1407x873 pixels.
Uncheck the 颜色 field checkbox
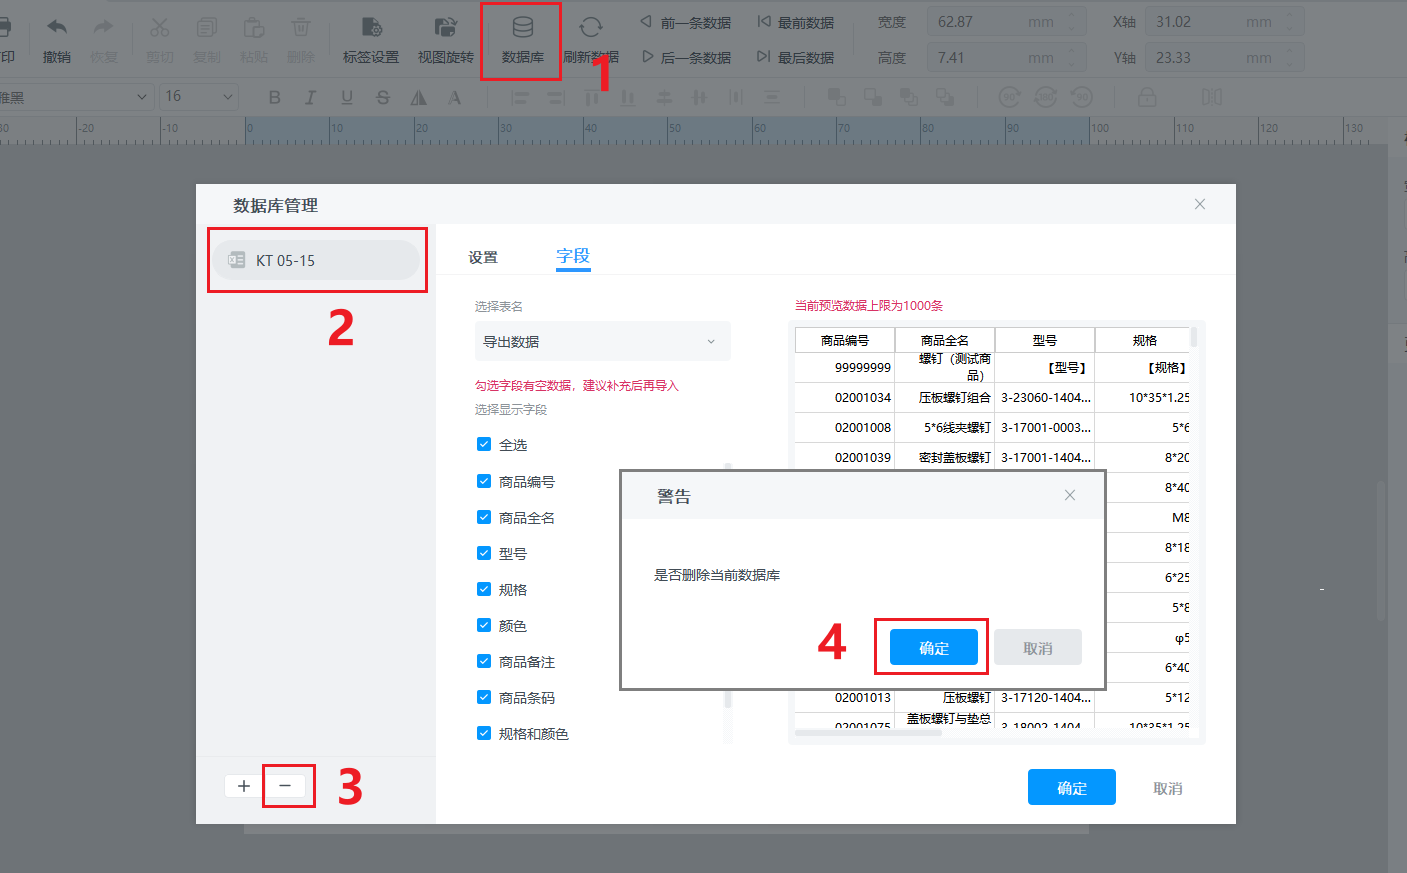point(484,625)
